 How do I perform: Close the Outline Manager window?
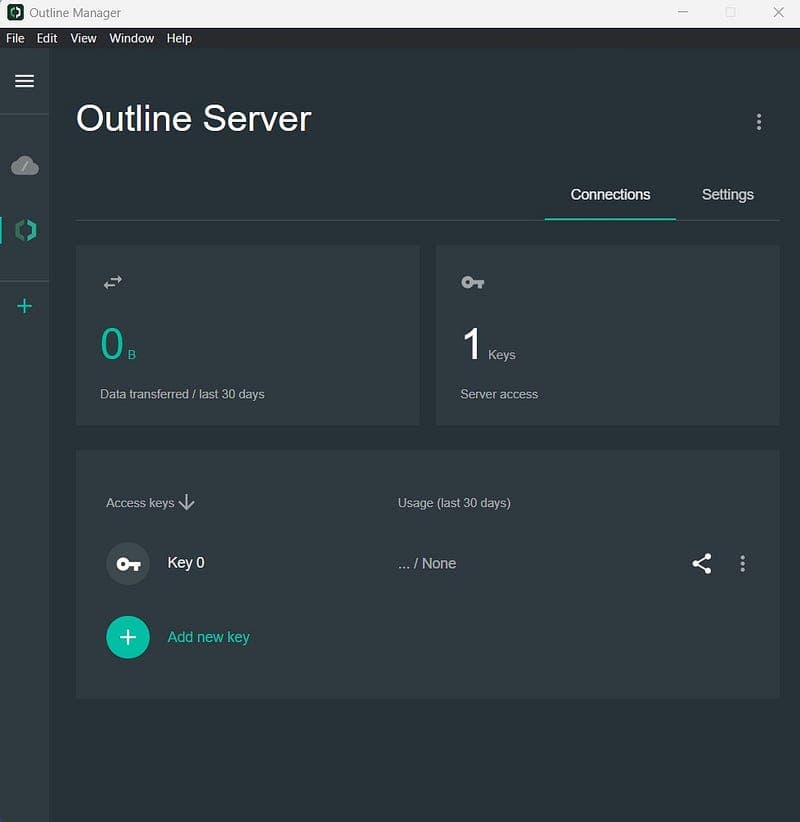coord(779,12)
